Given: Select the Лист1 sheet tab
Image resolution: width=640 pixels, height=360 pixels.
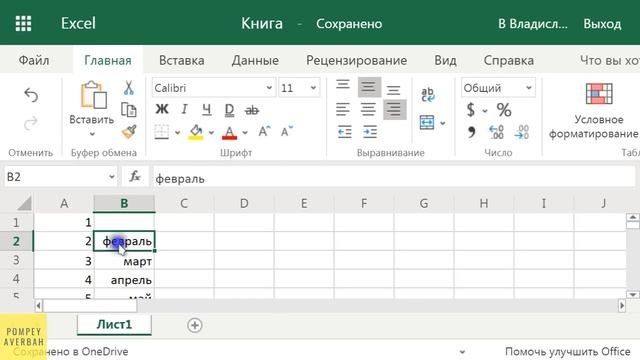Looking at the screenshot, I should click(114, 324).
